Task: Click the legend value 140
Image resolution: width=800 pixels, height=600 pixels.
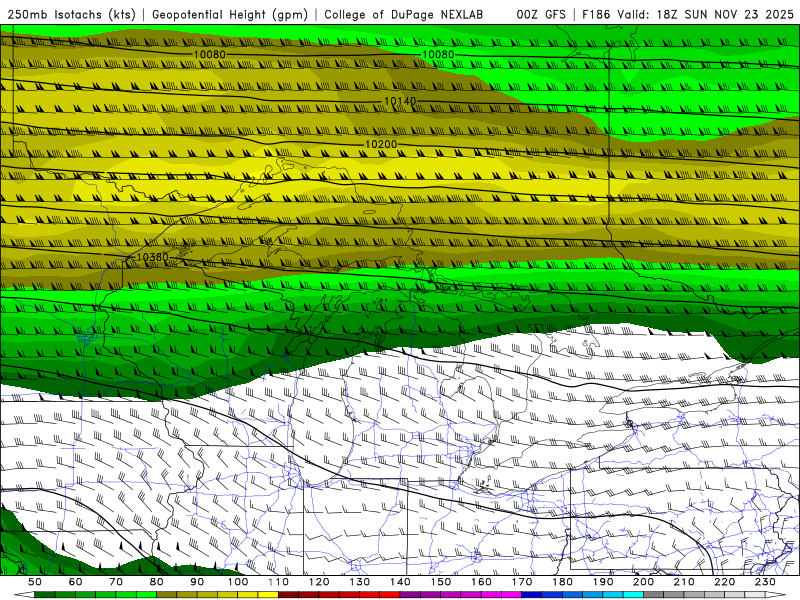Action: click(400, 582)
